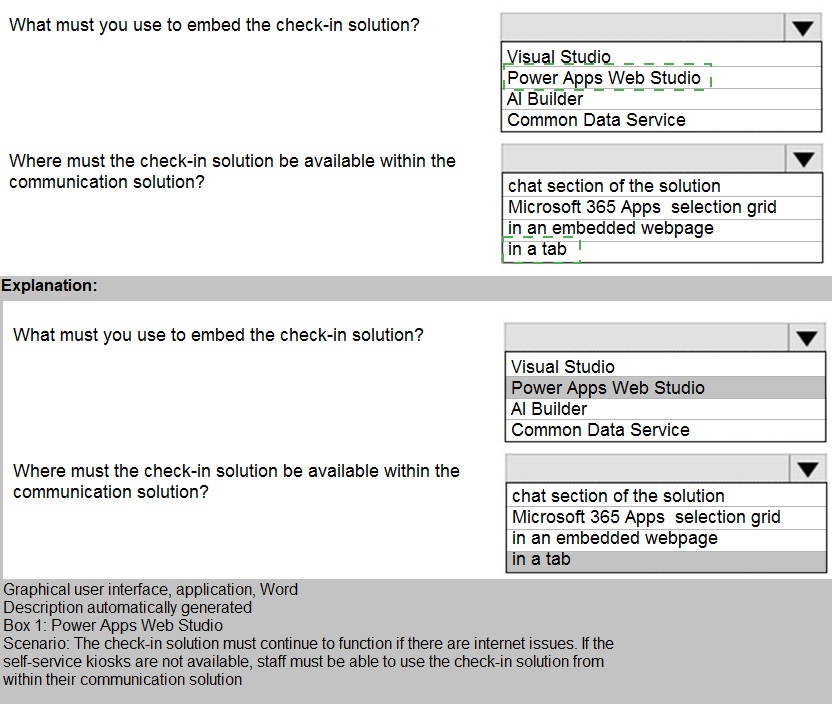832x704 pixels.
Task: Expand the Explanation section's location dropdown arrow
Action: 807,470
